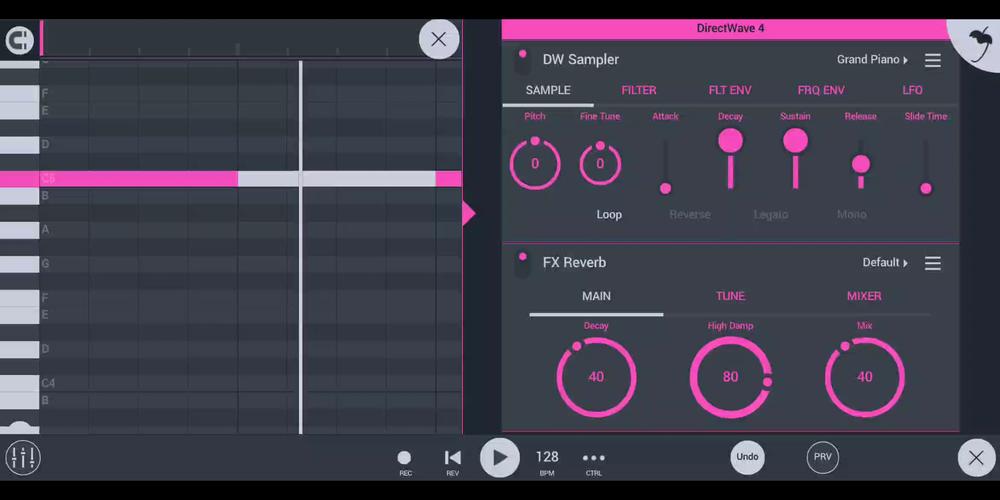Rewind with the REV button

click(x=452, y=462)
